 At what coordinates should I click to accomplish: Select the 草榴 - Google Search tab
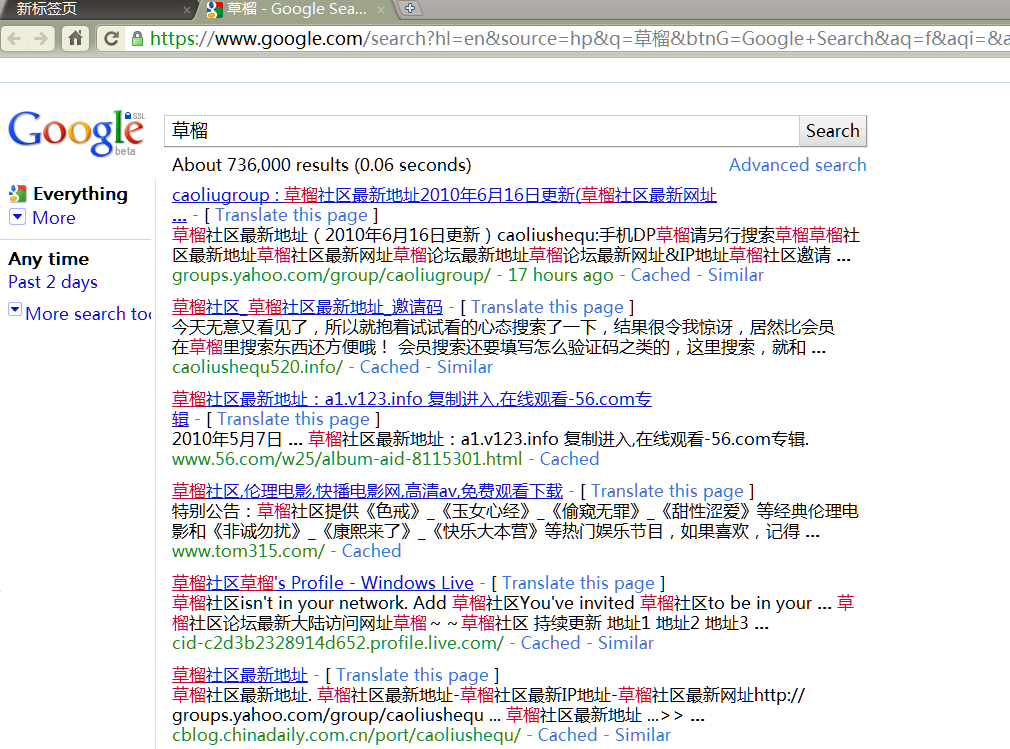click(296, 9)
